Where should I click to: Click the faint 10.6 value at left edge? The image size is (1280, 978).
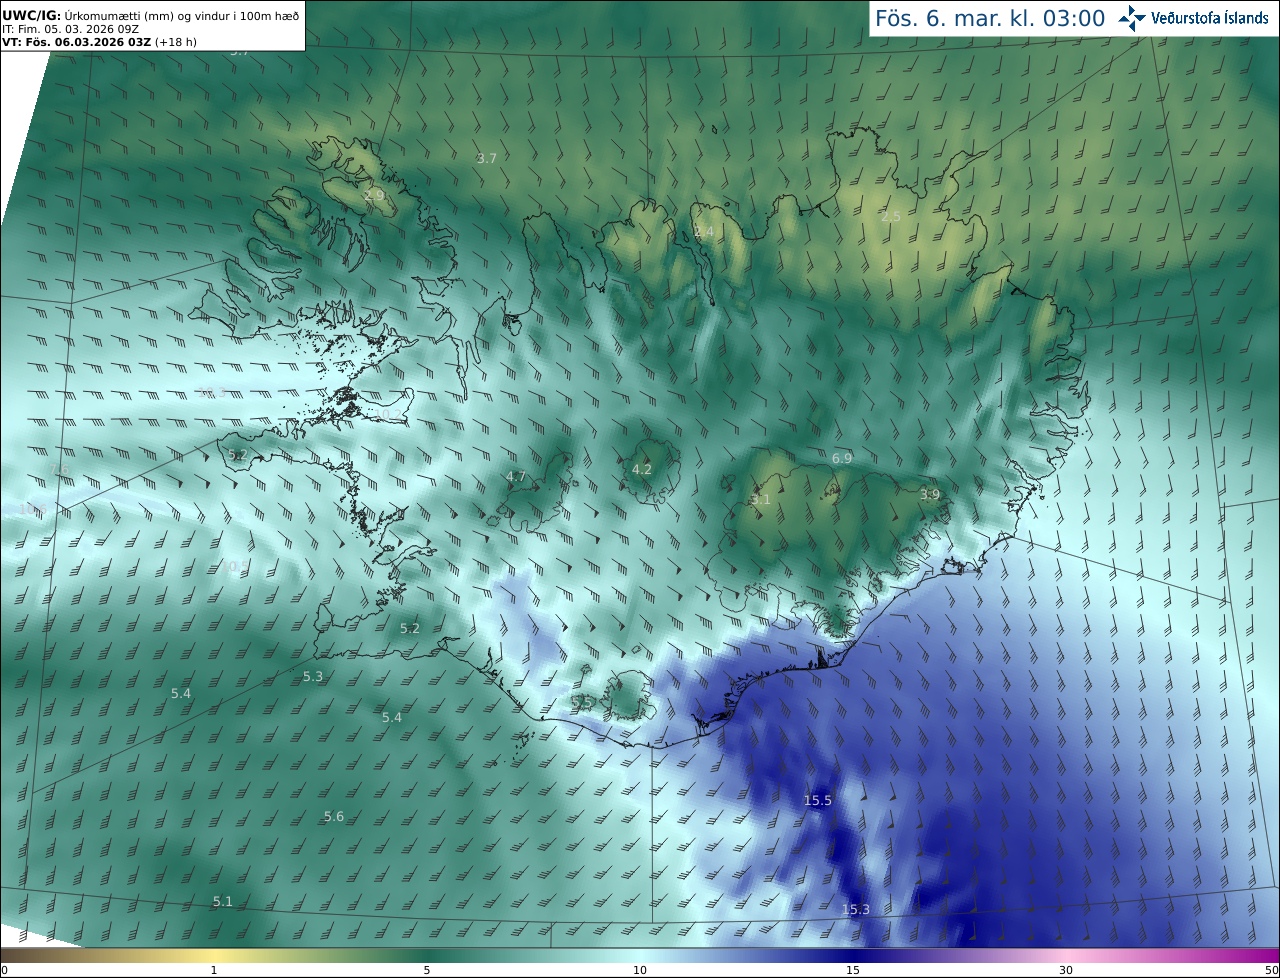pos(33,509)
